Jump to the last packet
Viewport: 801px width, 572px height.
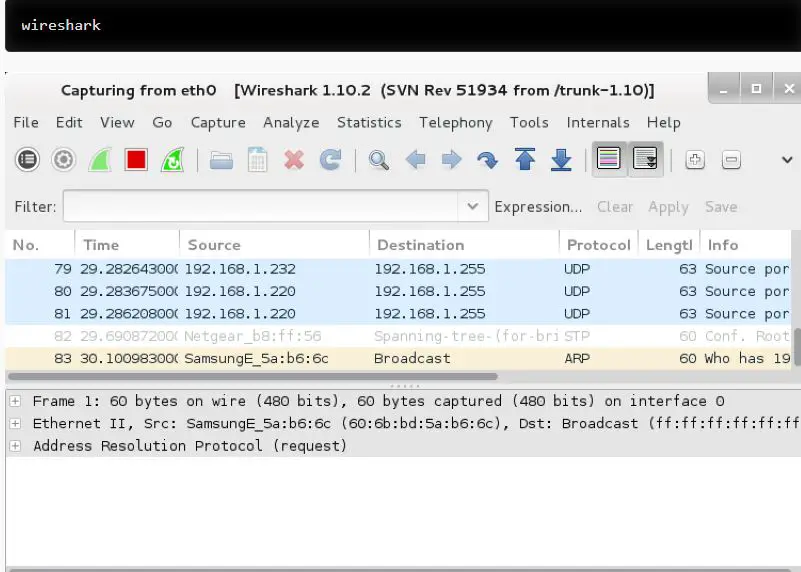(561, 159)
